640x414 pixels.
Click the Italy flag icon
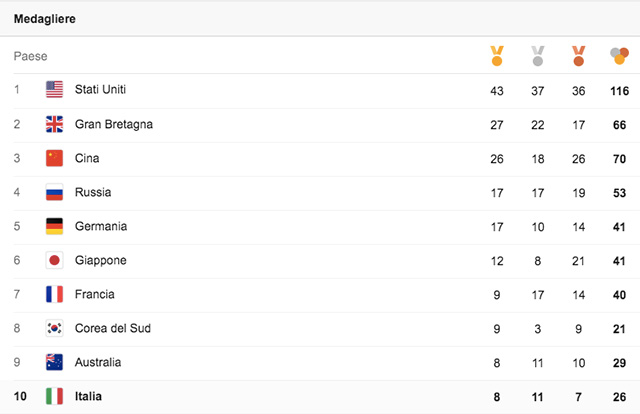(55, 396)
